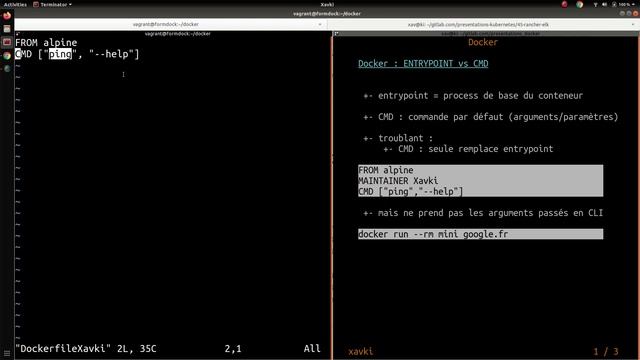Open the Terminator application menu
640x360 pixels.
pos(52,4)
